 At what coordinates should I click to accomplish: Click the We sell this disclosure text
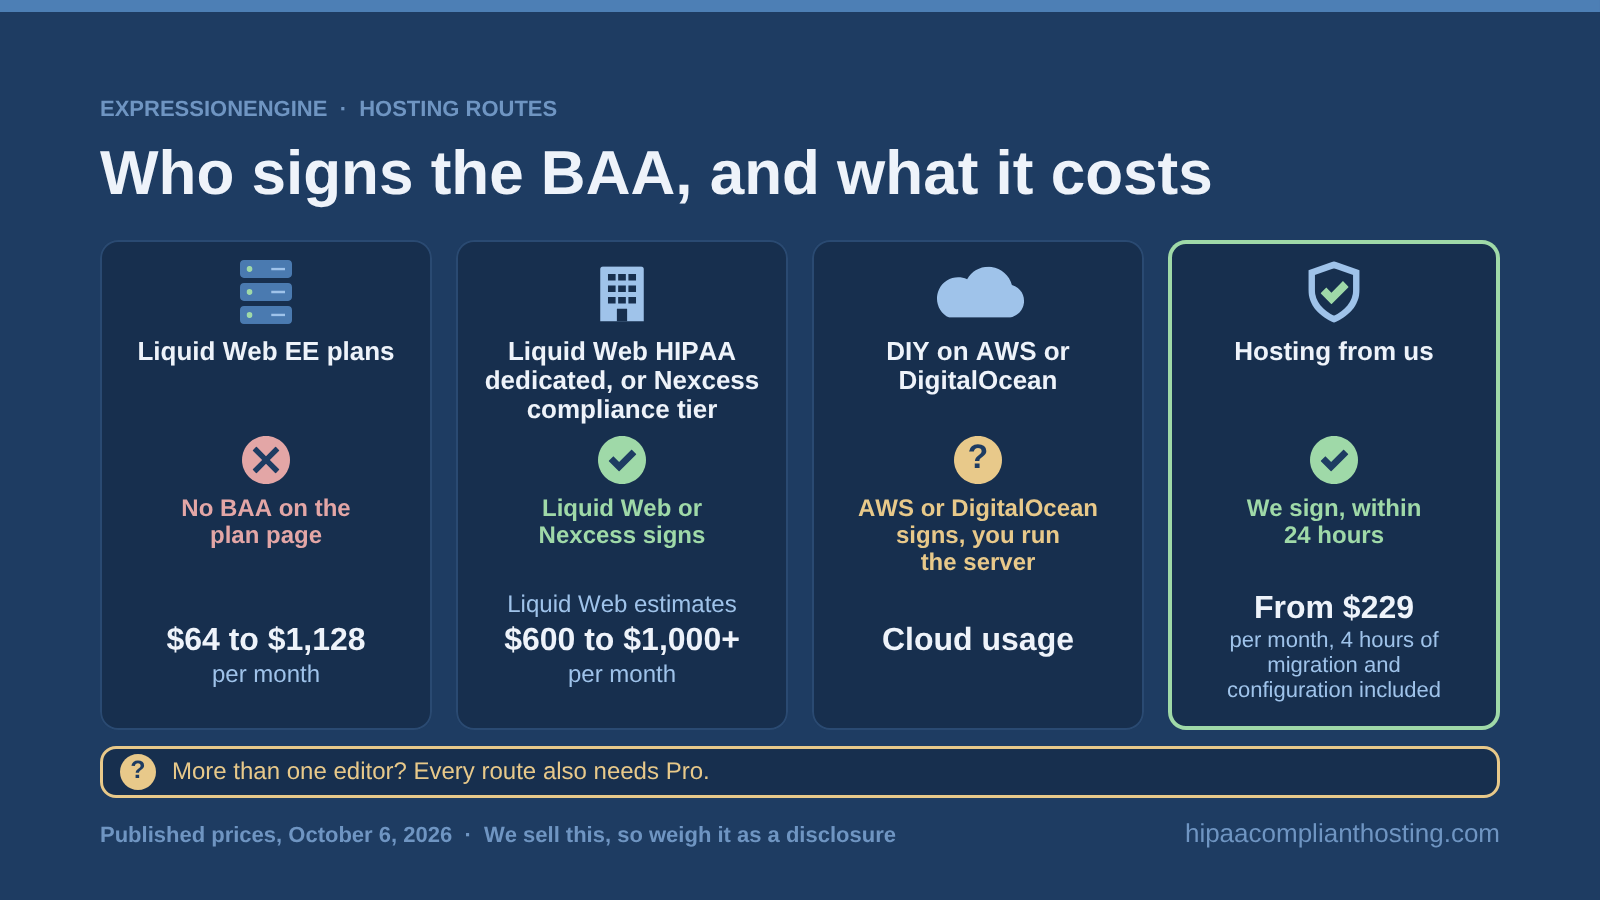point(690,835)
